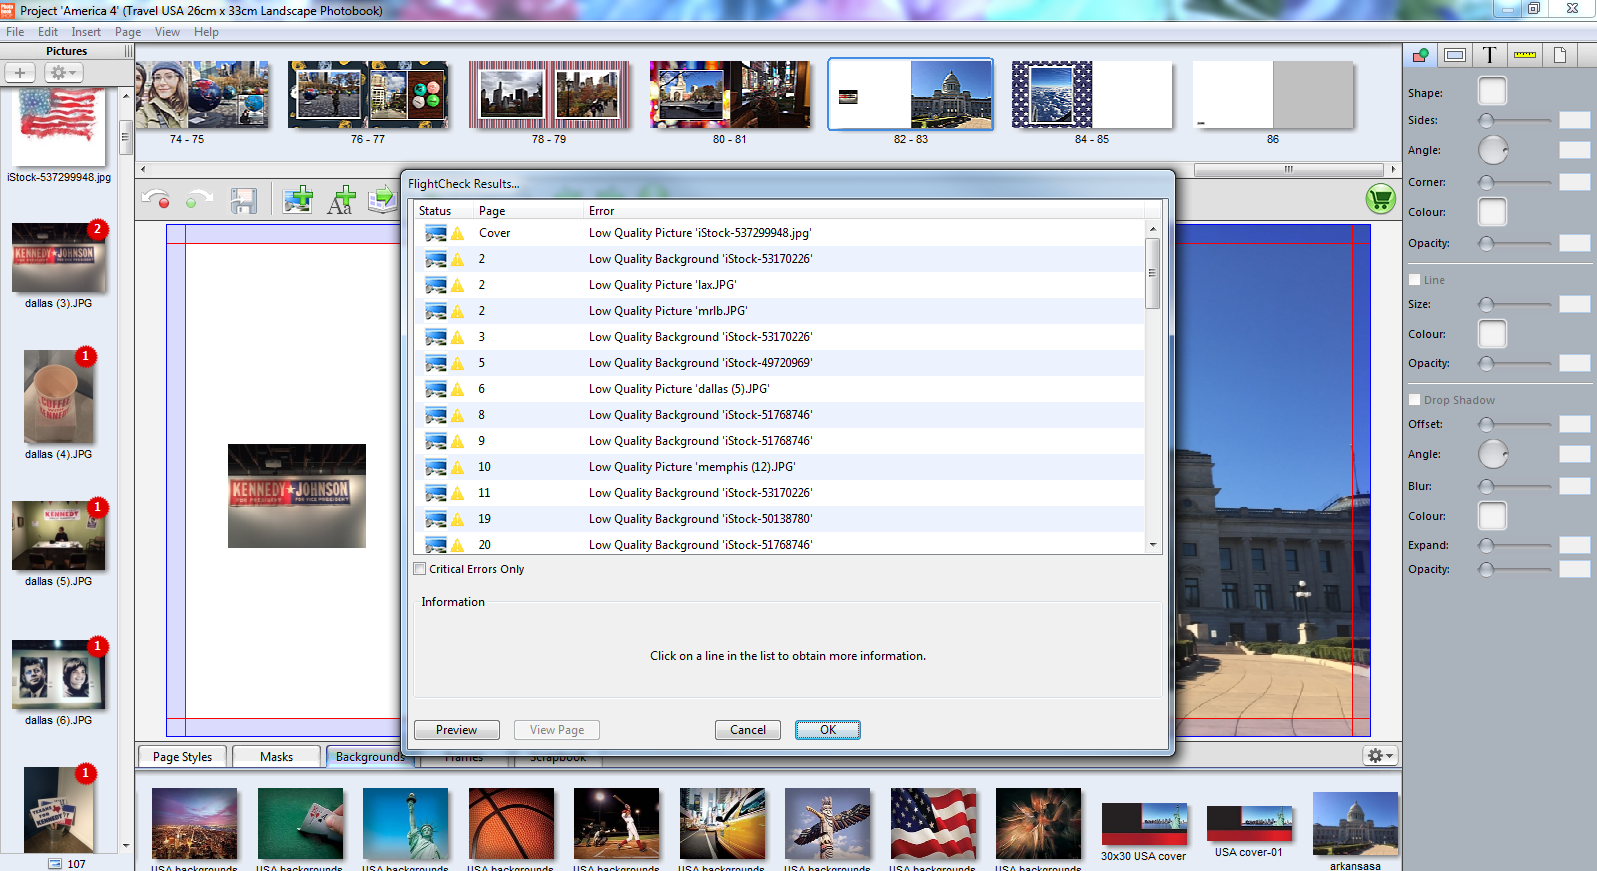Viewport: 1597px width, 871px height.
Task: Click the save project floppy icon
Action: click(x=243, y=201)
